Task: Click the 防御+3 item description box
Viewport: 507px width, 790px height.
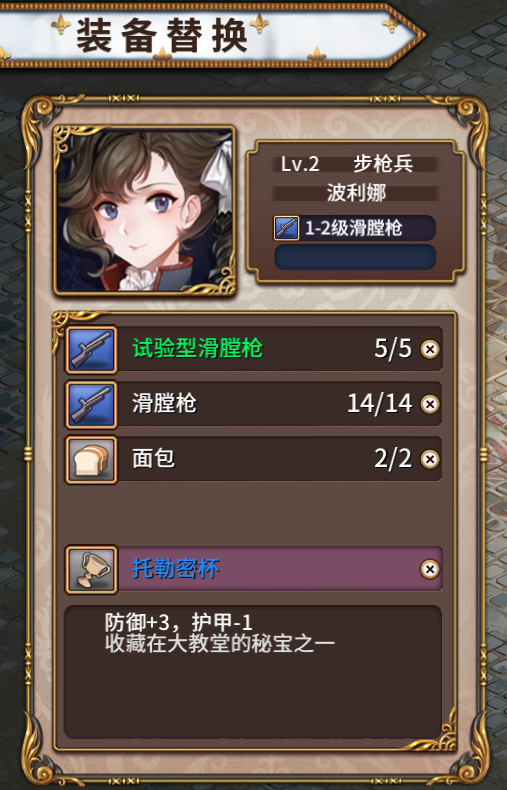Action: click(253, 672)
